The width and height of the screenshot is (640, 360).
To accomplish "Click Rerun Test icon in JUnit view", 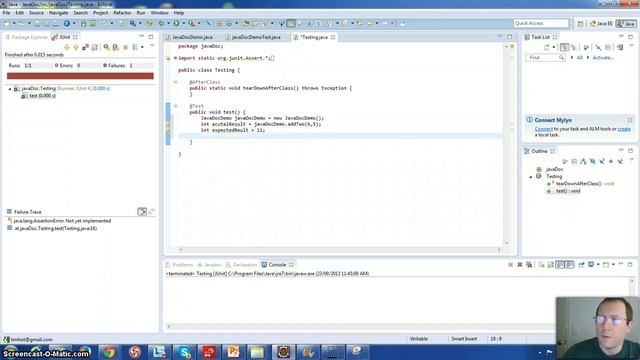I will pos(106,47).
